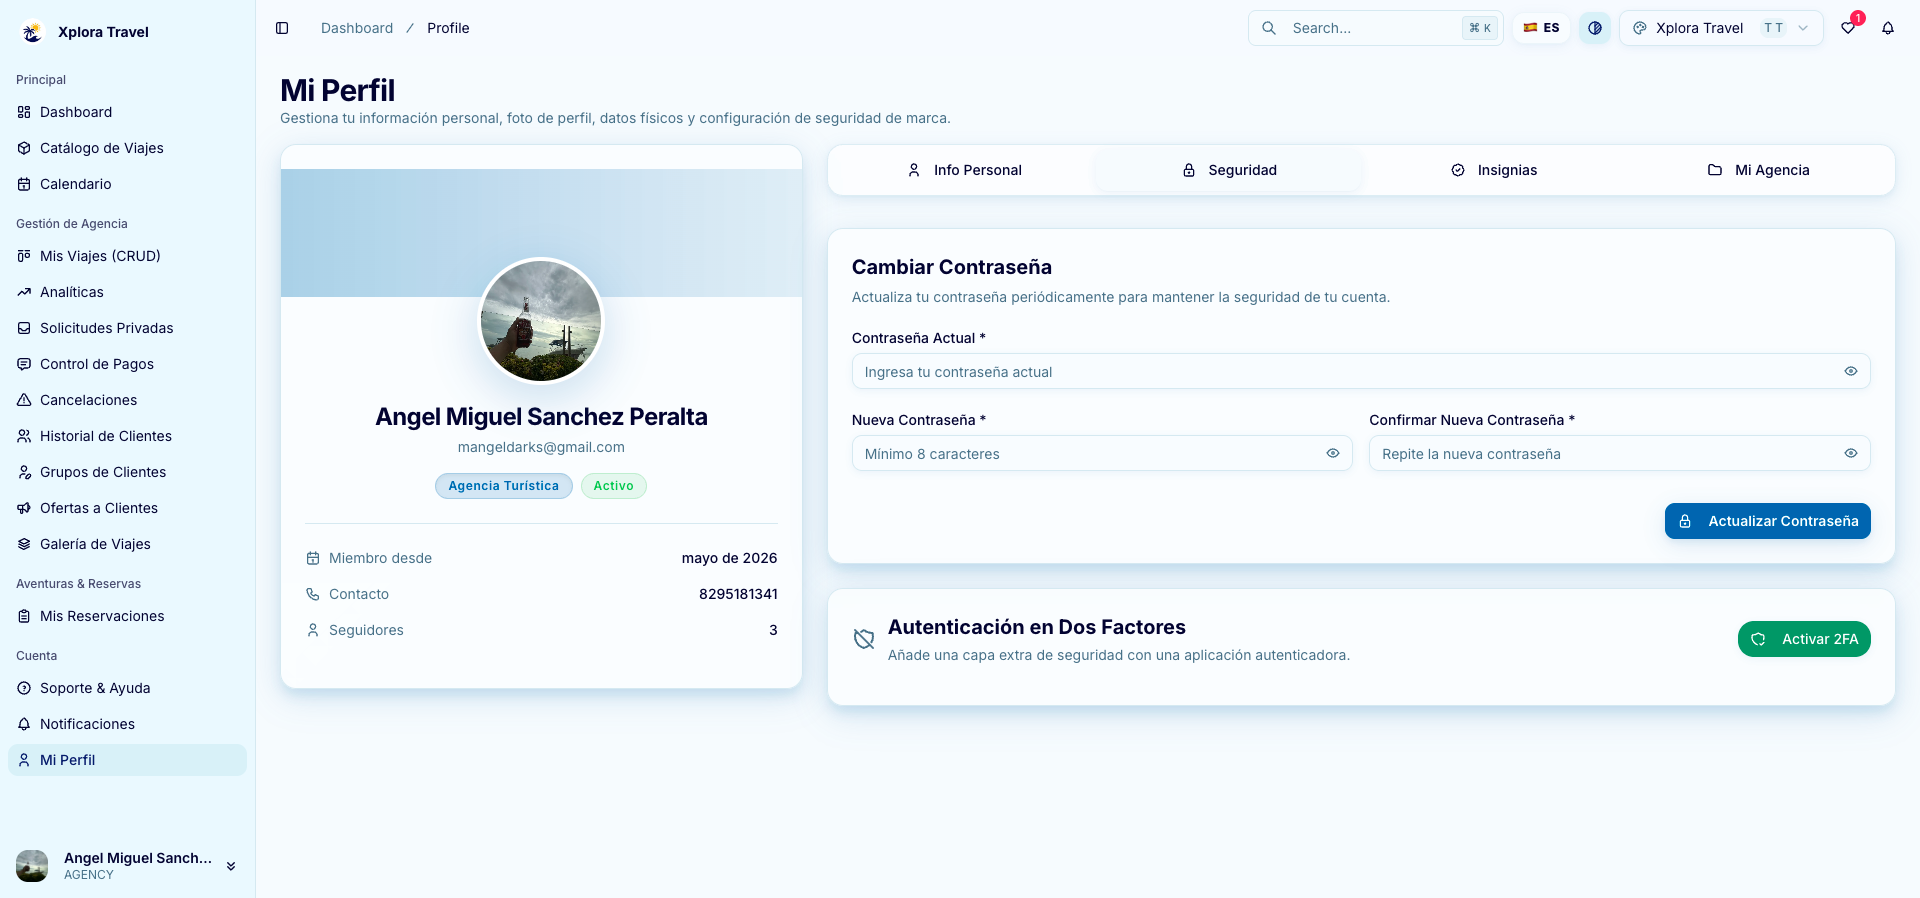Focus the Nueva Contraseña input field
This screenshot has height=898, width=1920.
point(1102,453)
